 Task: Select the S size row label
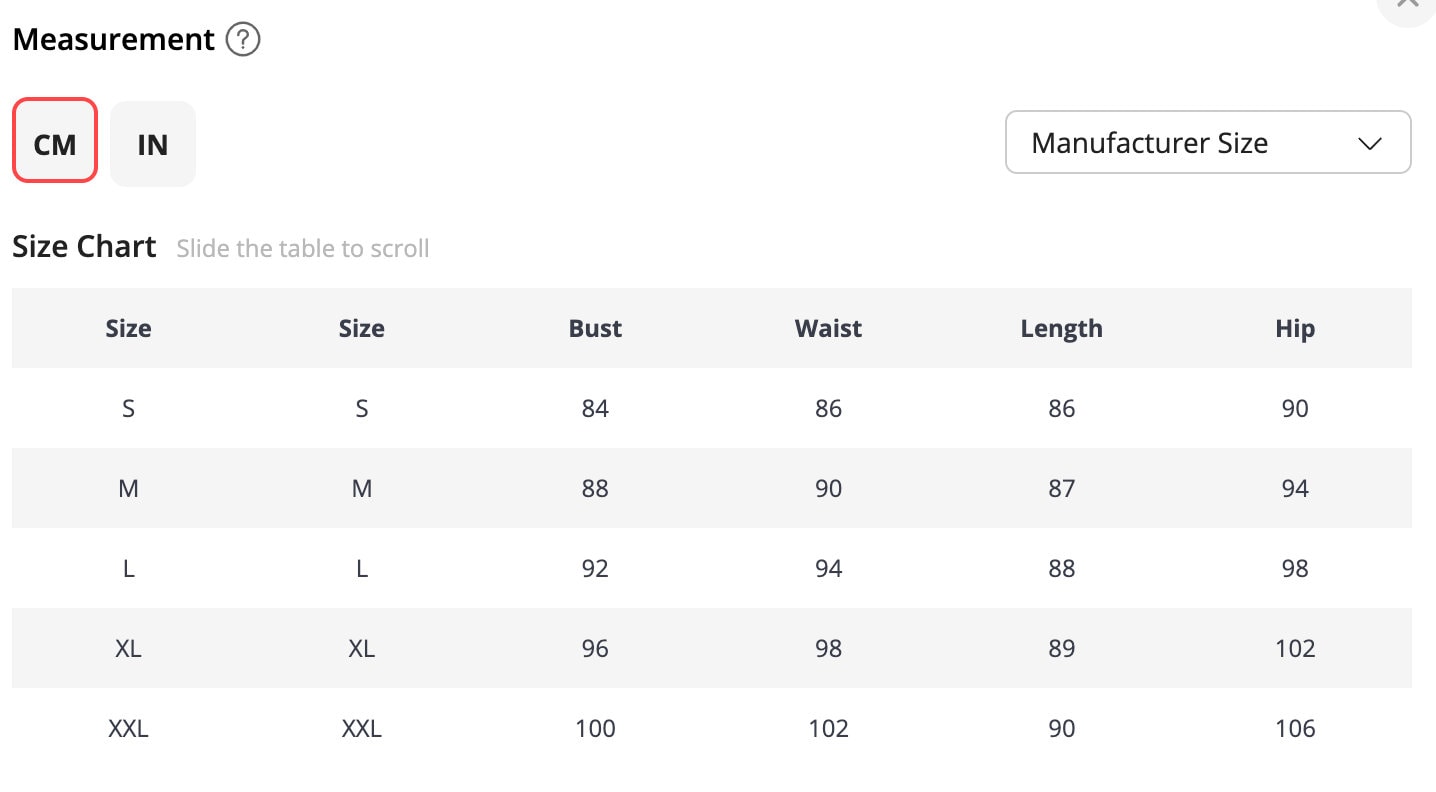128,408
